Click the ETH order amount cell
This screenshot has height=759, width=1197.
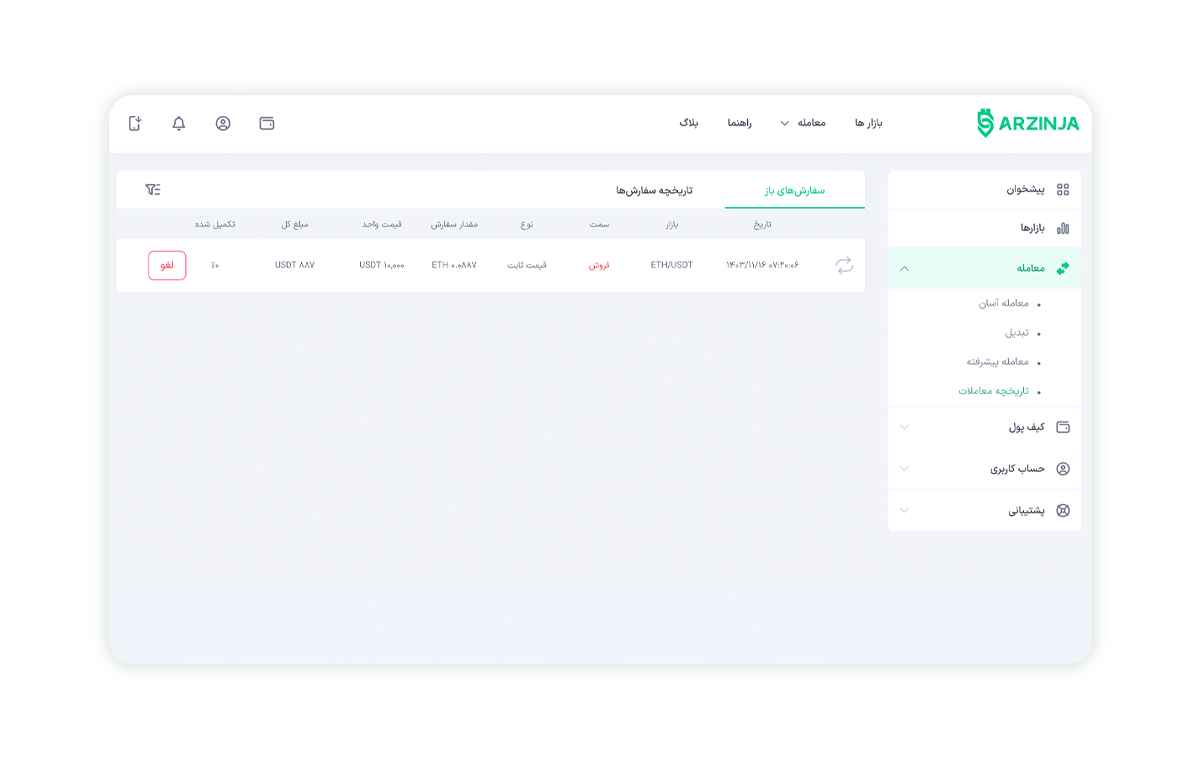click(x=453, y=265)
